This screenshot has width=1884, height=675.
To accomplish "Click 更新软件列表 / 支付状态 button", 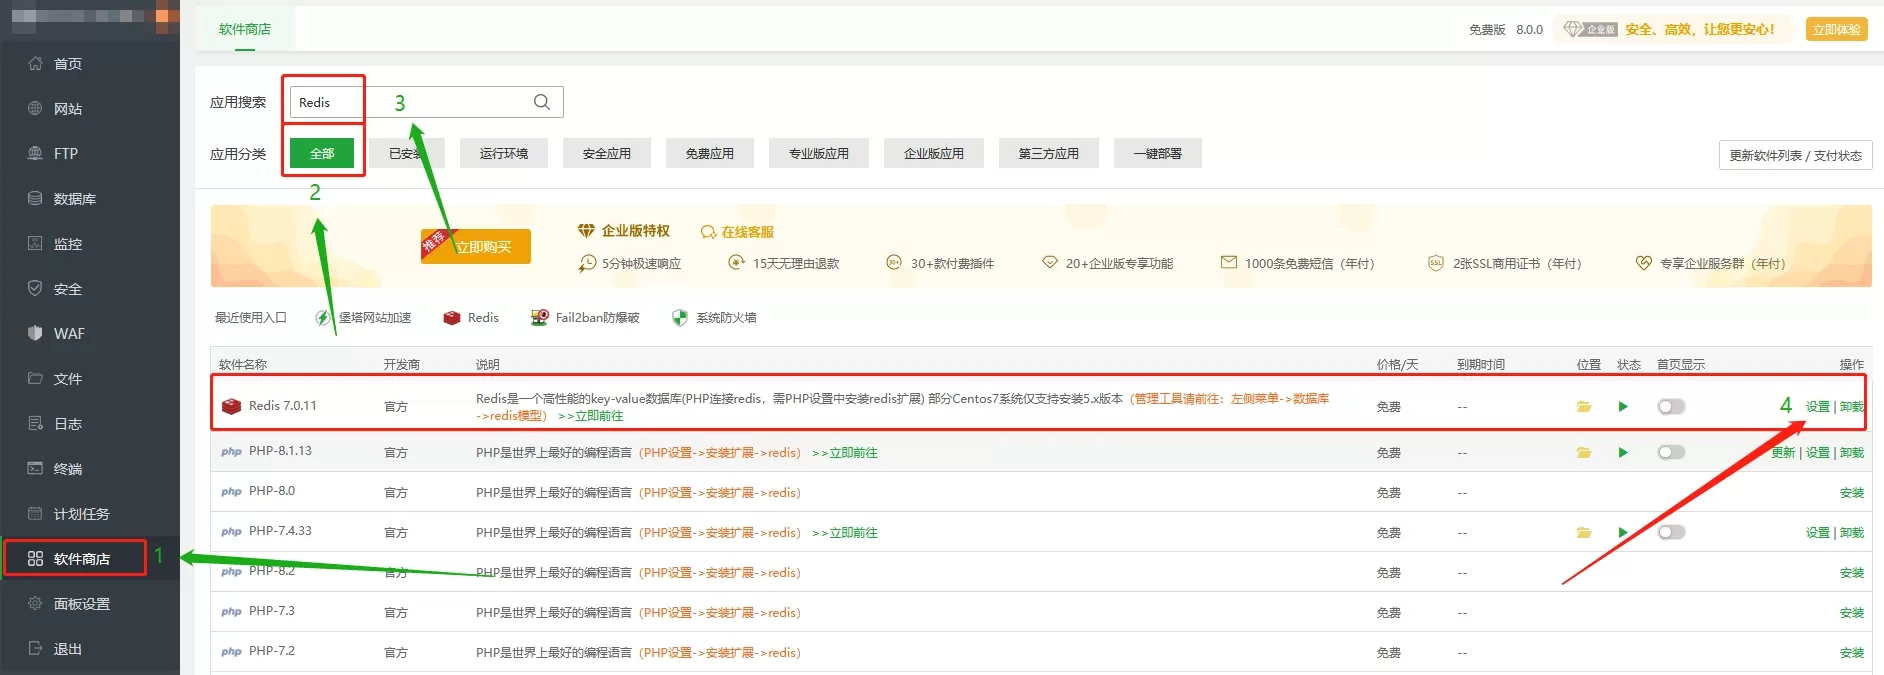I will click(x=1795, y=156).
